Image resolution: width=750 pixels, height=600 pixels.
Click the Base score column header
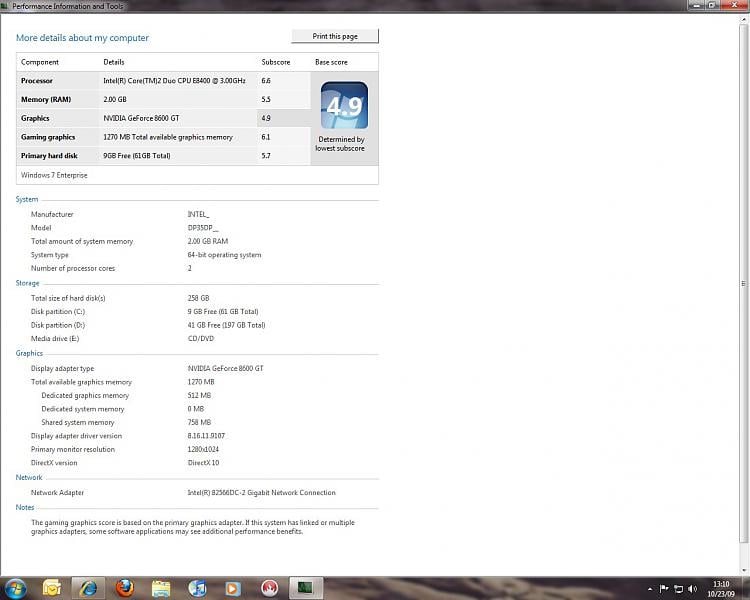(331, 62)
